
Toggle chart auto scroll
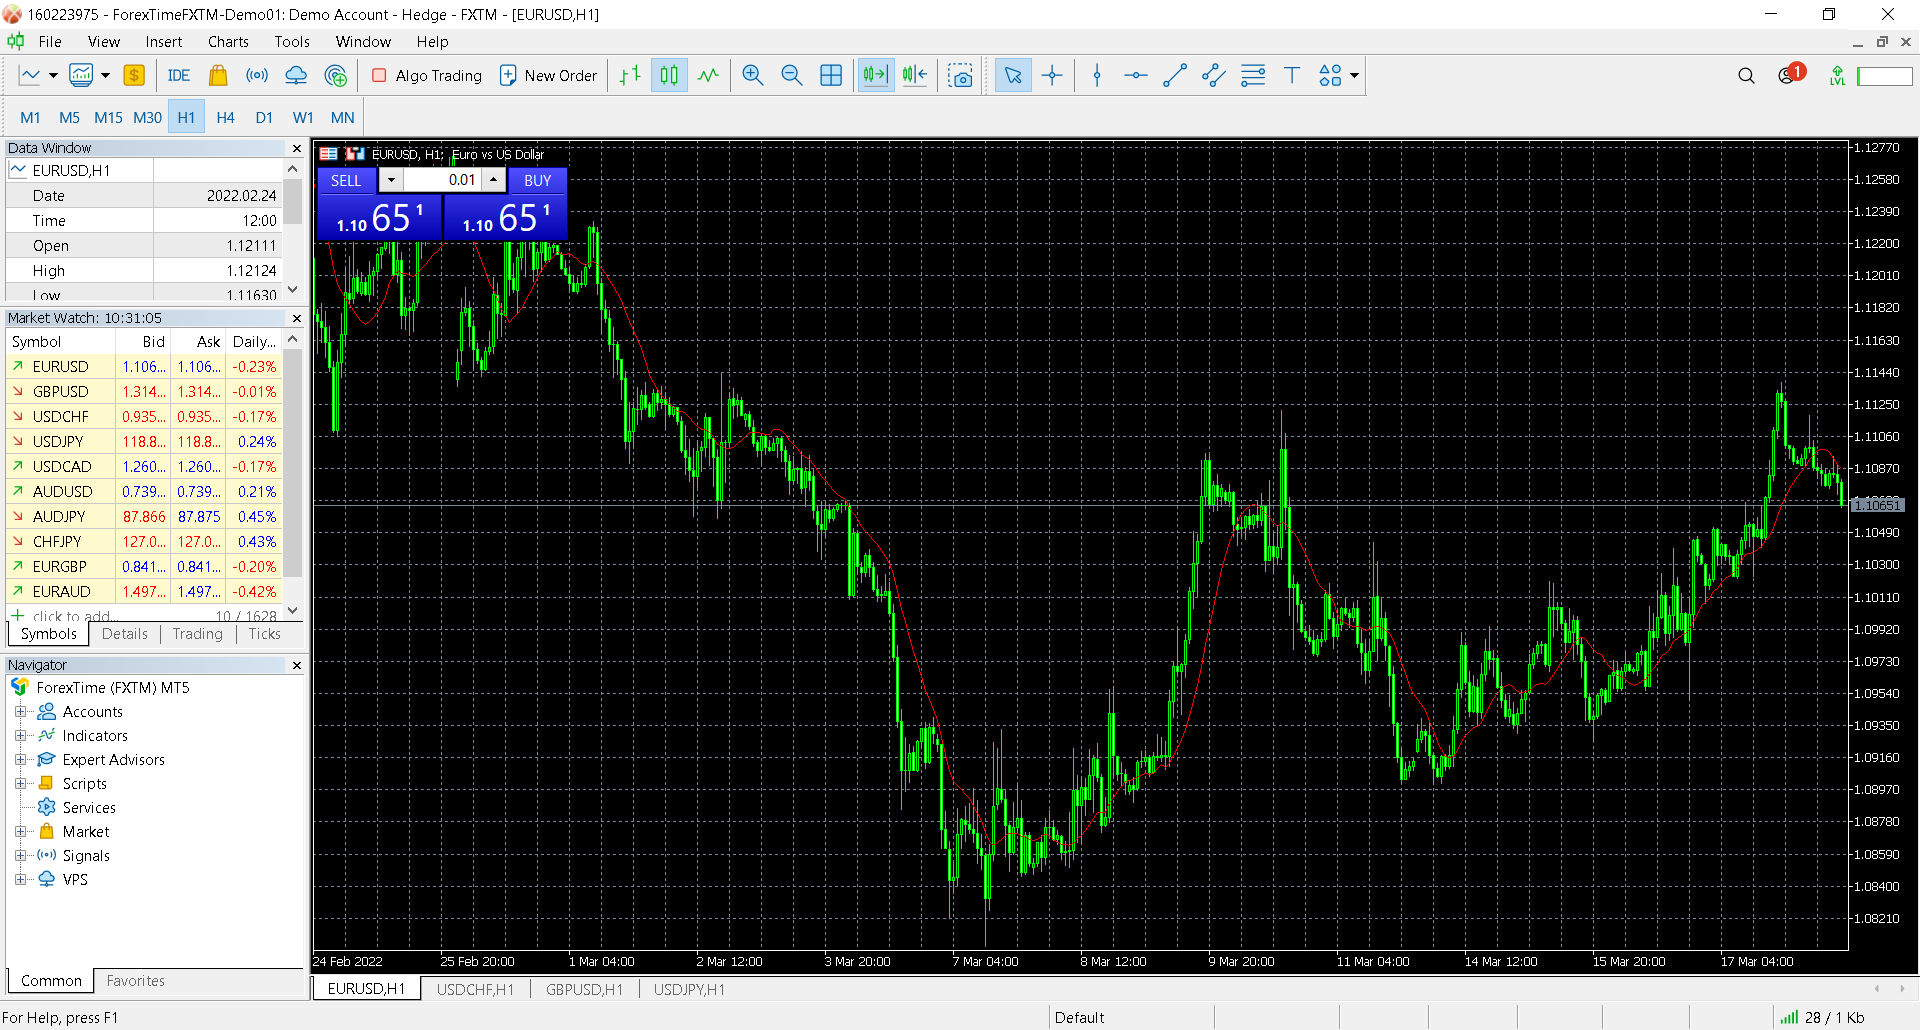[875, 75]
